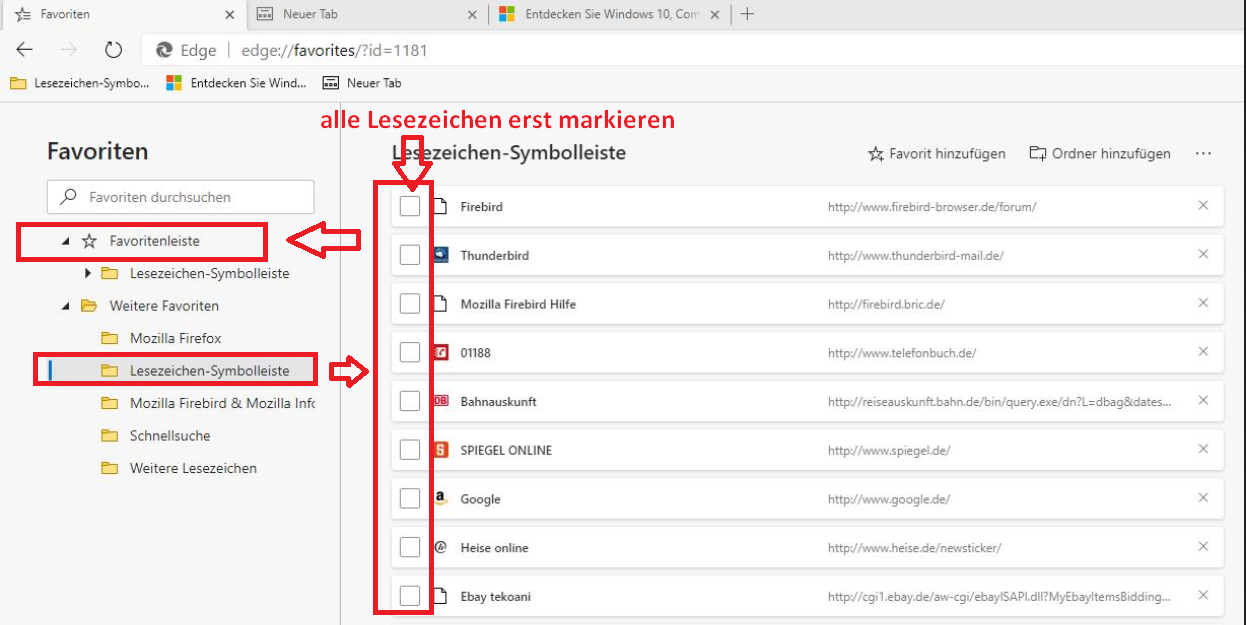The height and width of the screenshot is (625, 1246).
Task: Click Favorit hinzufügen button
Action: click(x=936, y=154)
